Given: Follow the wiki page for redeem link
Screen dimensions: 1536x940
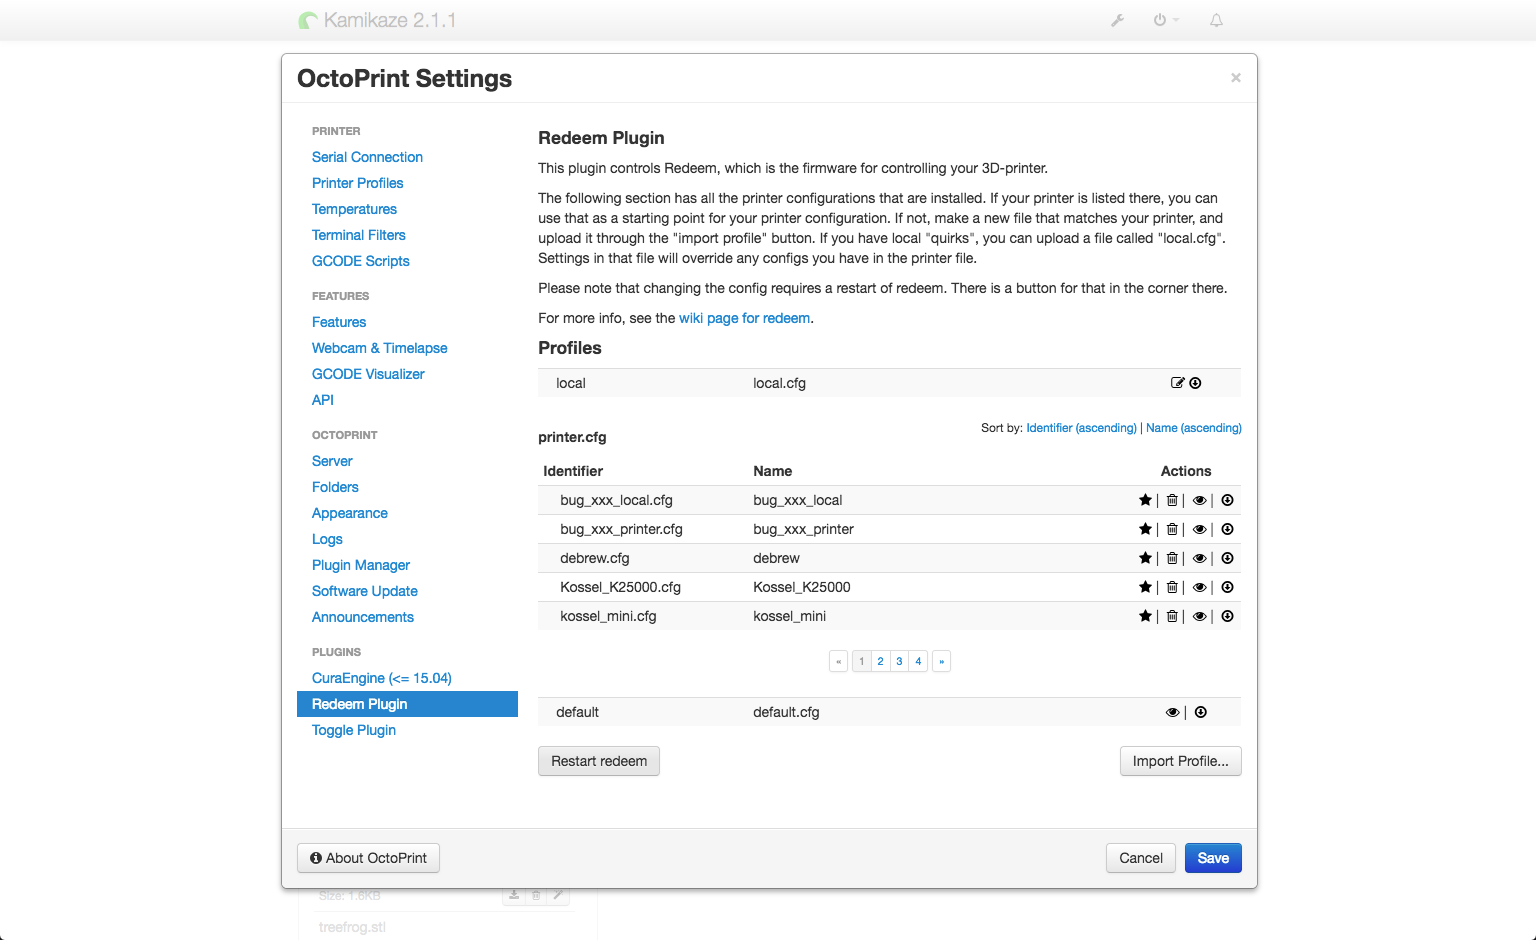Looking at the screenshot, I should pos(745,318).
